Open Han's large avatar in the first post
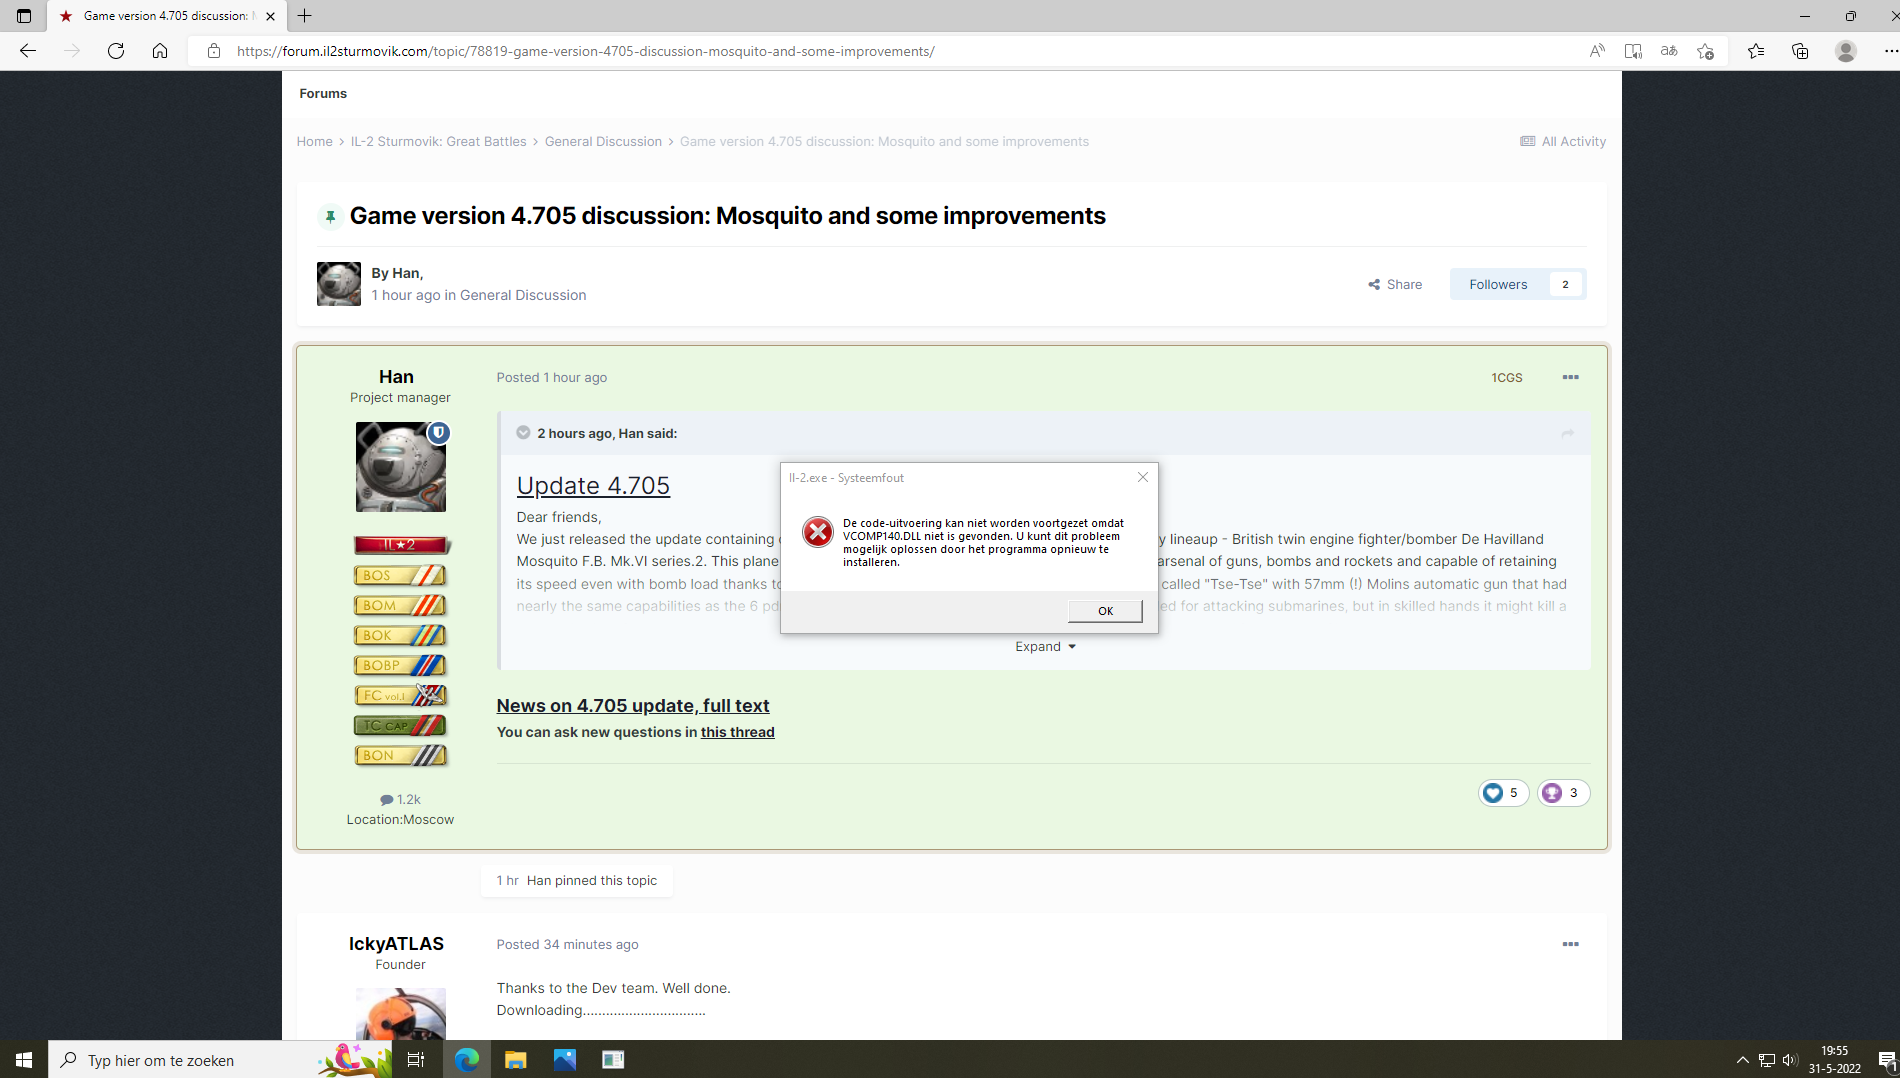Image resolution: width=1900 pixels, height=1078 pixels. 401,467
